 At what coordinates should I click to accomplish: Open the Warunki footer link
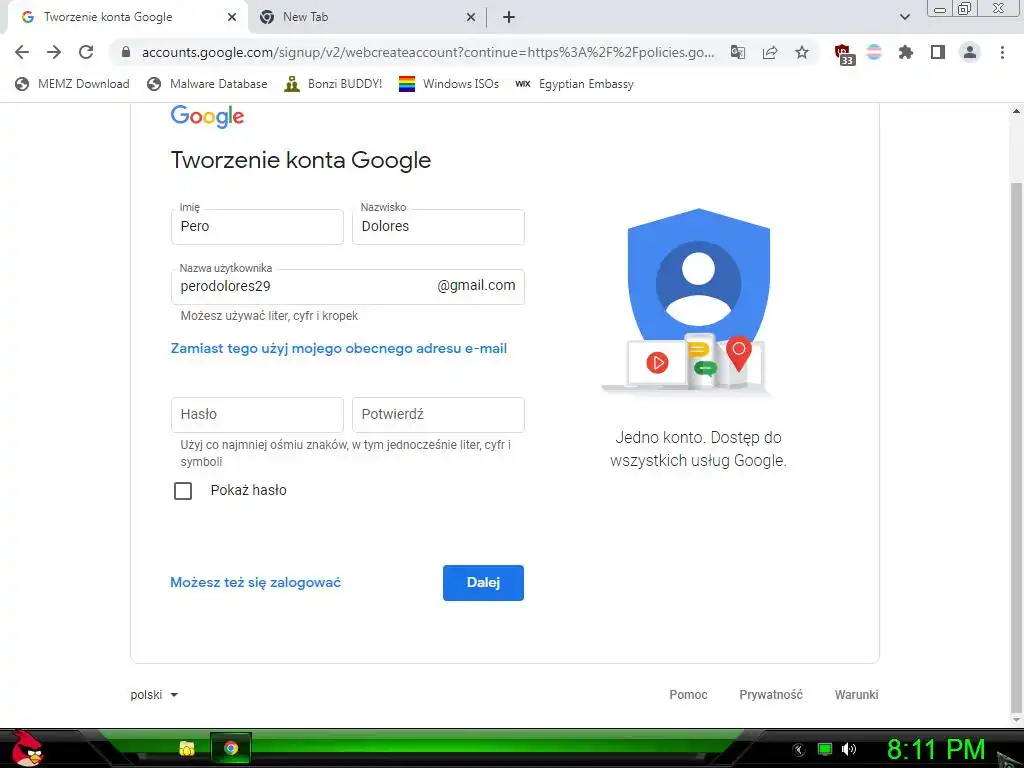pyautogui.click(x=856, y=695)
